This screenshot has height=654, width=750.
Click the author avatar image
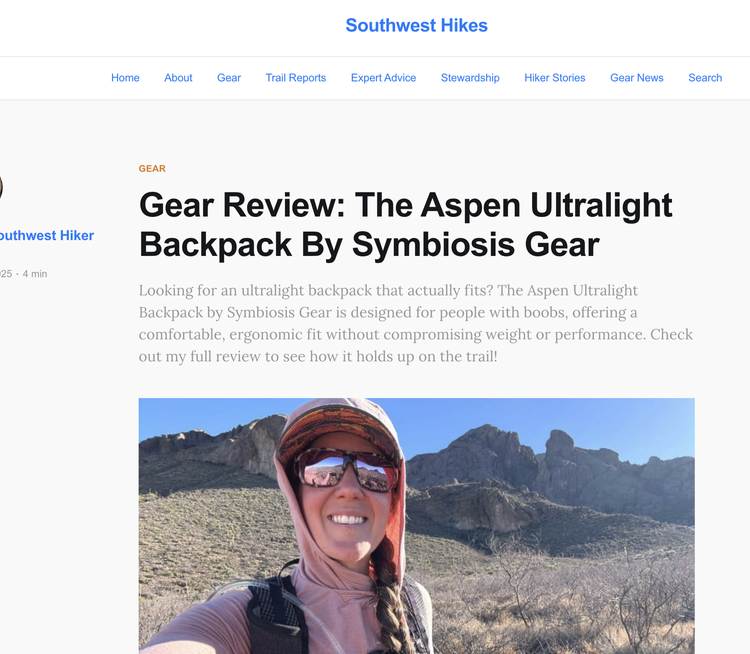tap(1, 187)
